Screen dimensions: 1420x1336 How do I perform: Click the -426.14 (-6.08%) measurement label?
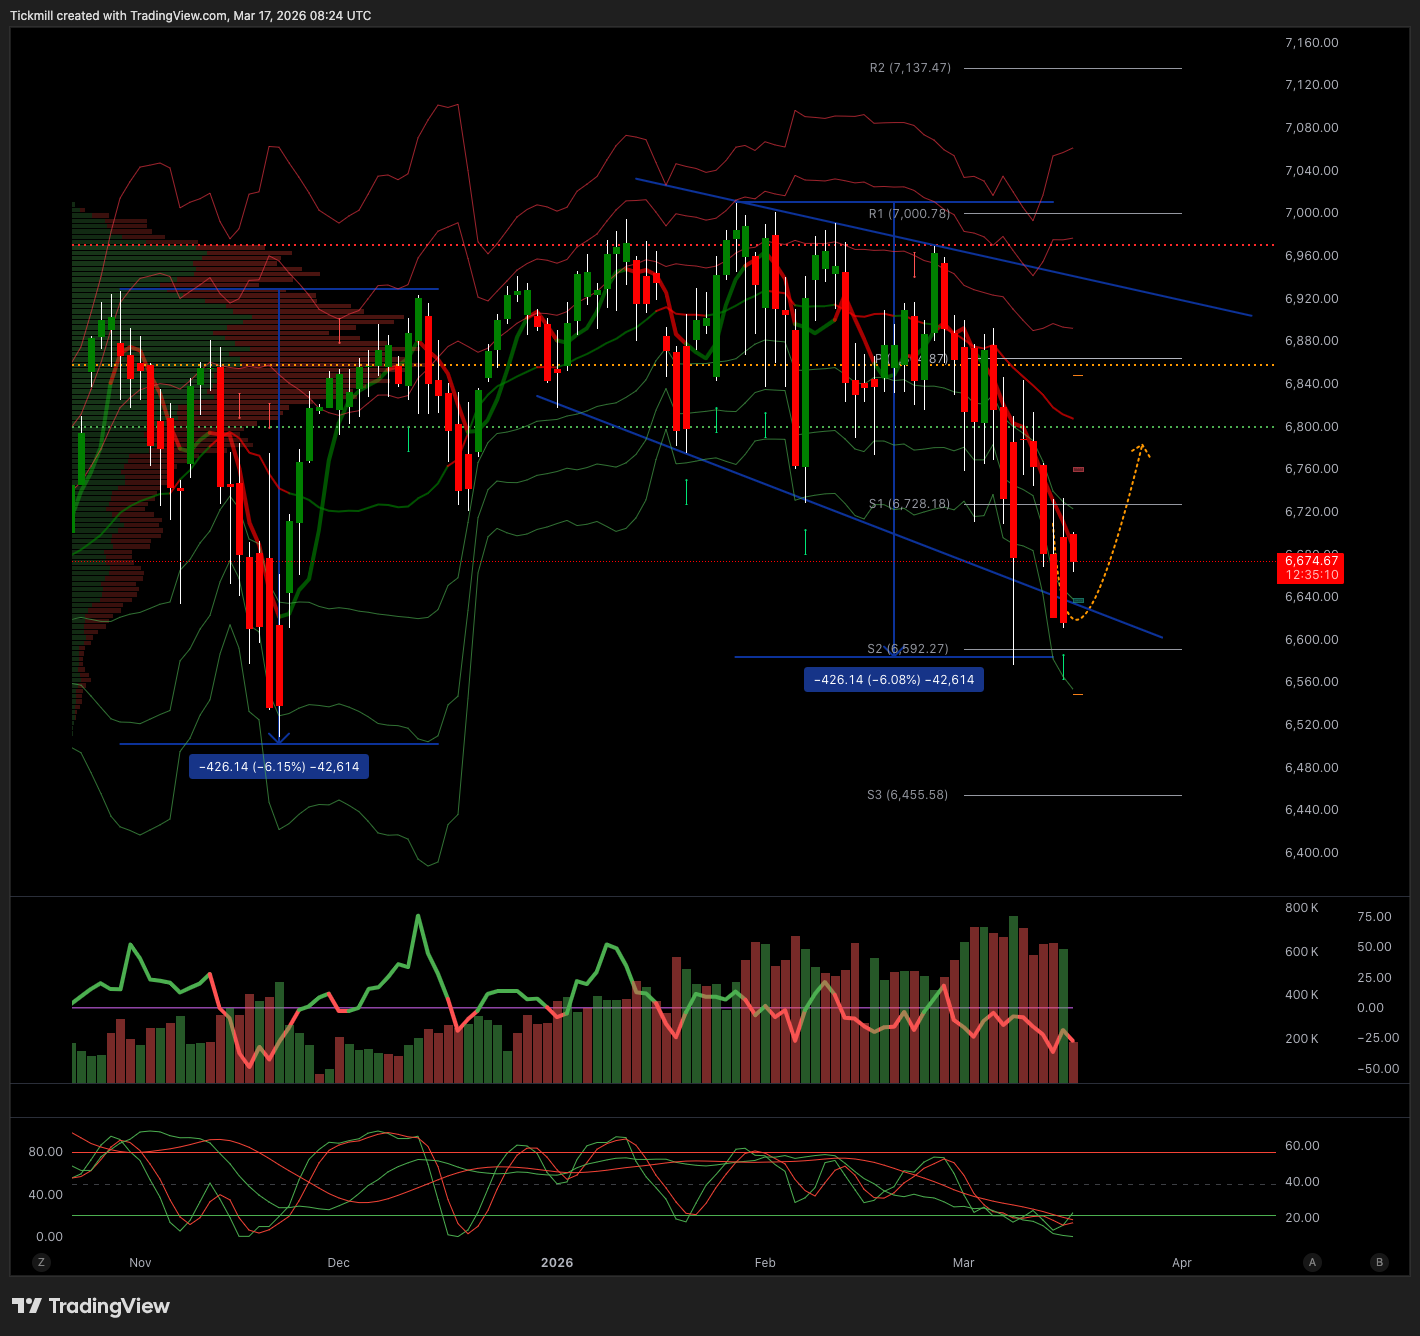(893, 680)
